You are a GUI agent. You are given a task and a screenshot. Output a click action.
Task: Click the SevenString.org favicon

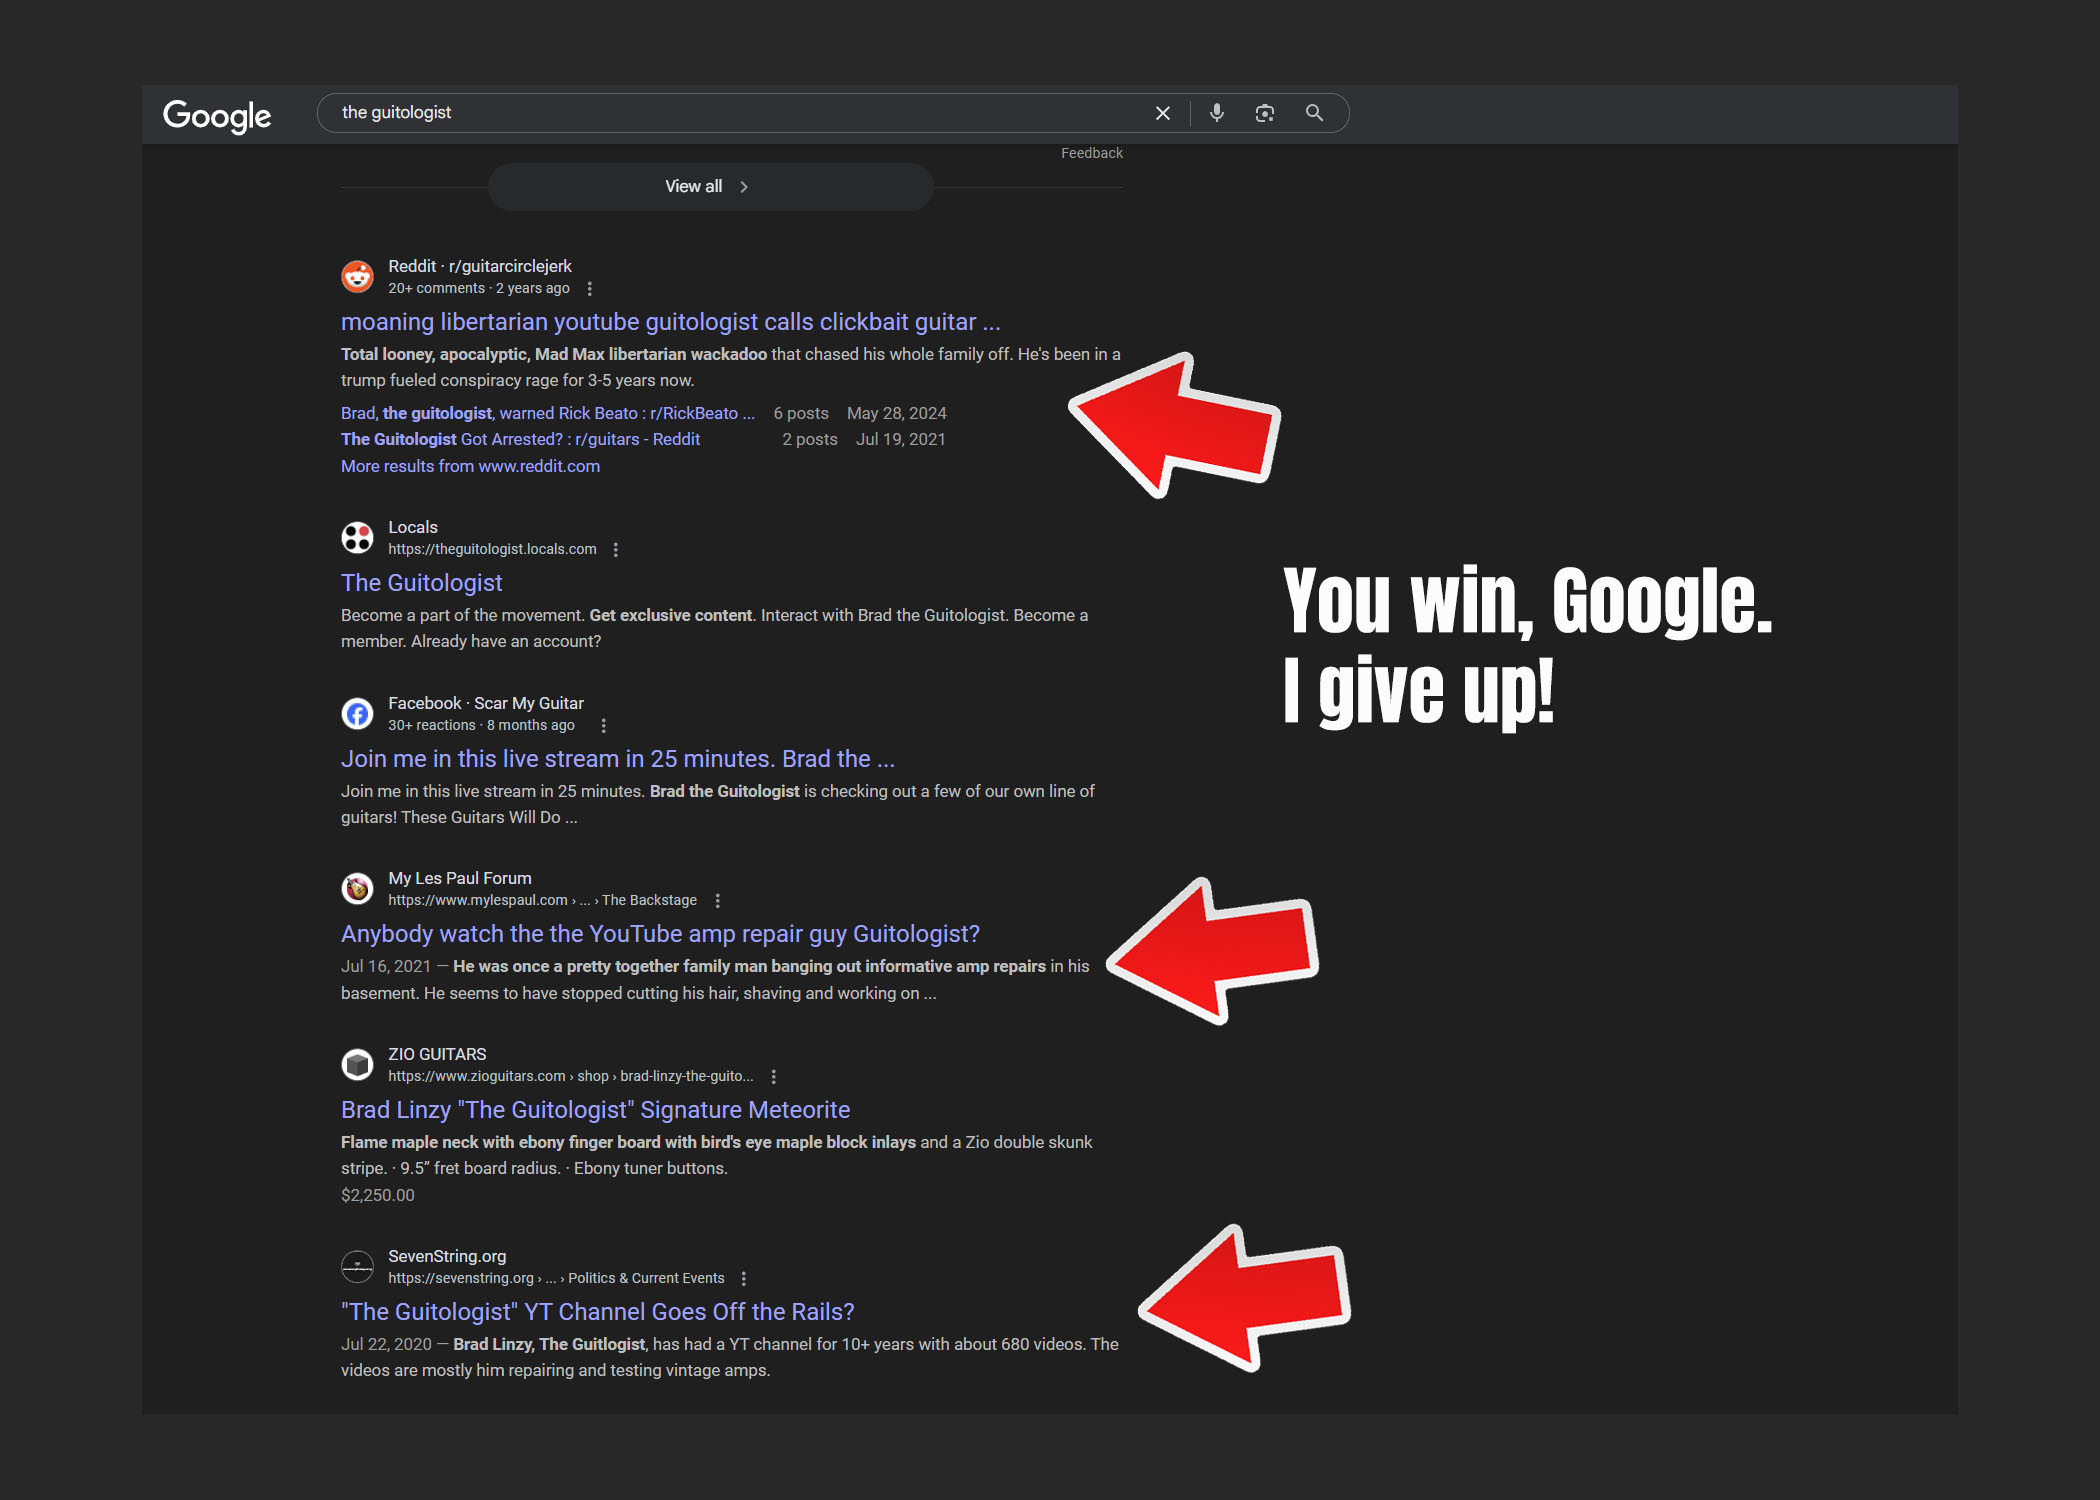pyautogui.click(x=357, y=1266)
